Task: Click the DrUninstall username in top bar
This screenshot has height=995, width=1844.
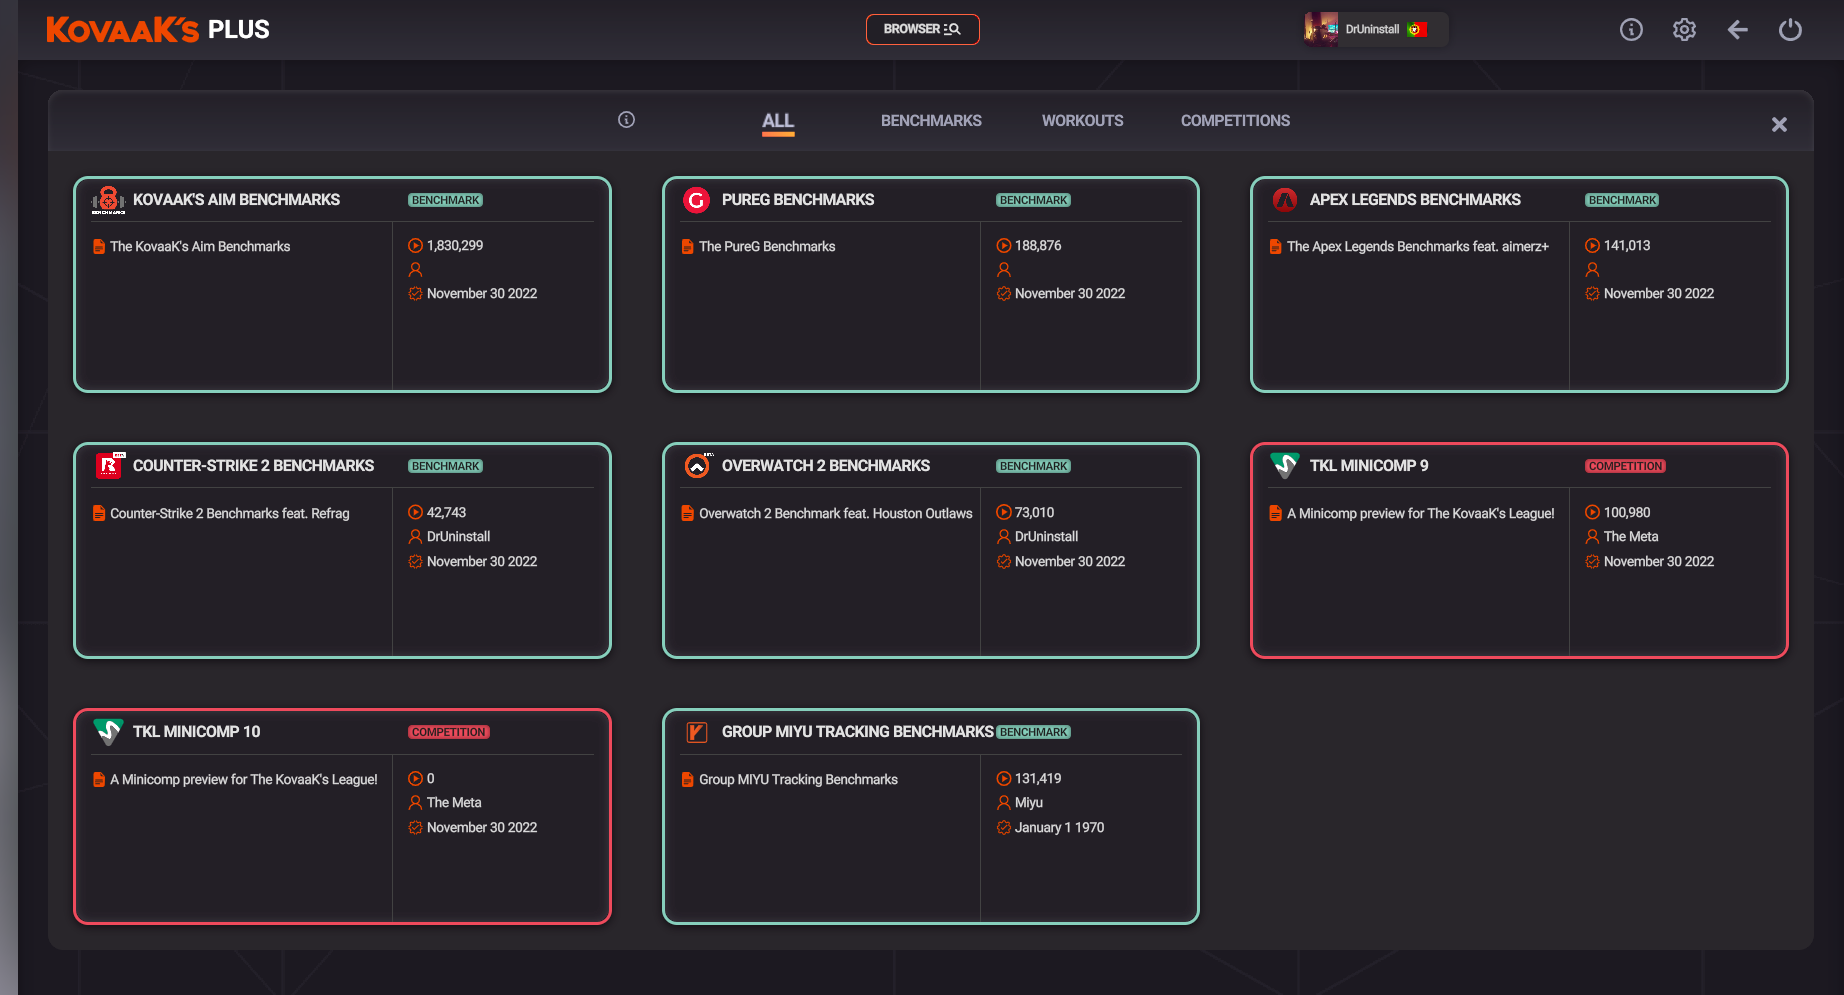Action: 1372,29
